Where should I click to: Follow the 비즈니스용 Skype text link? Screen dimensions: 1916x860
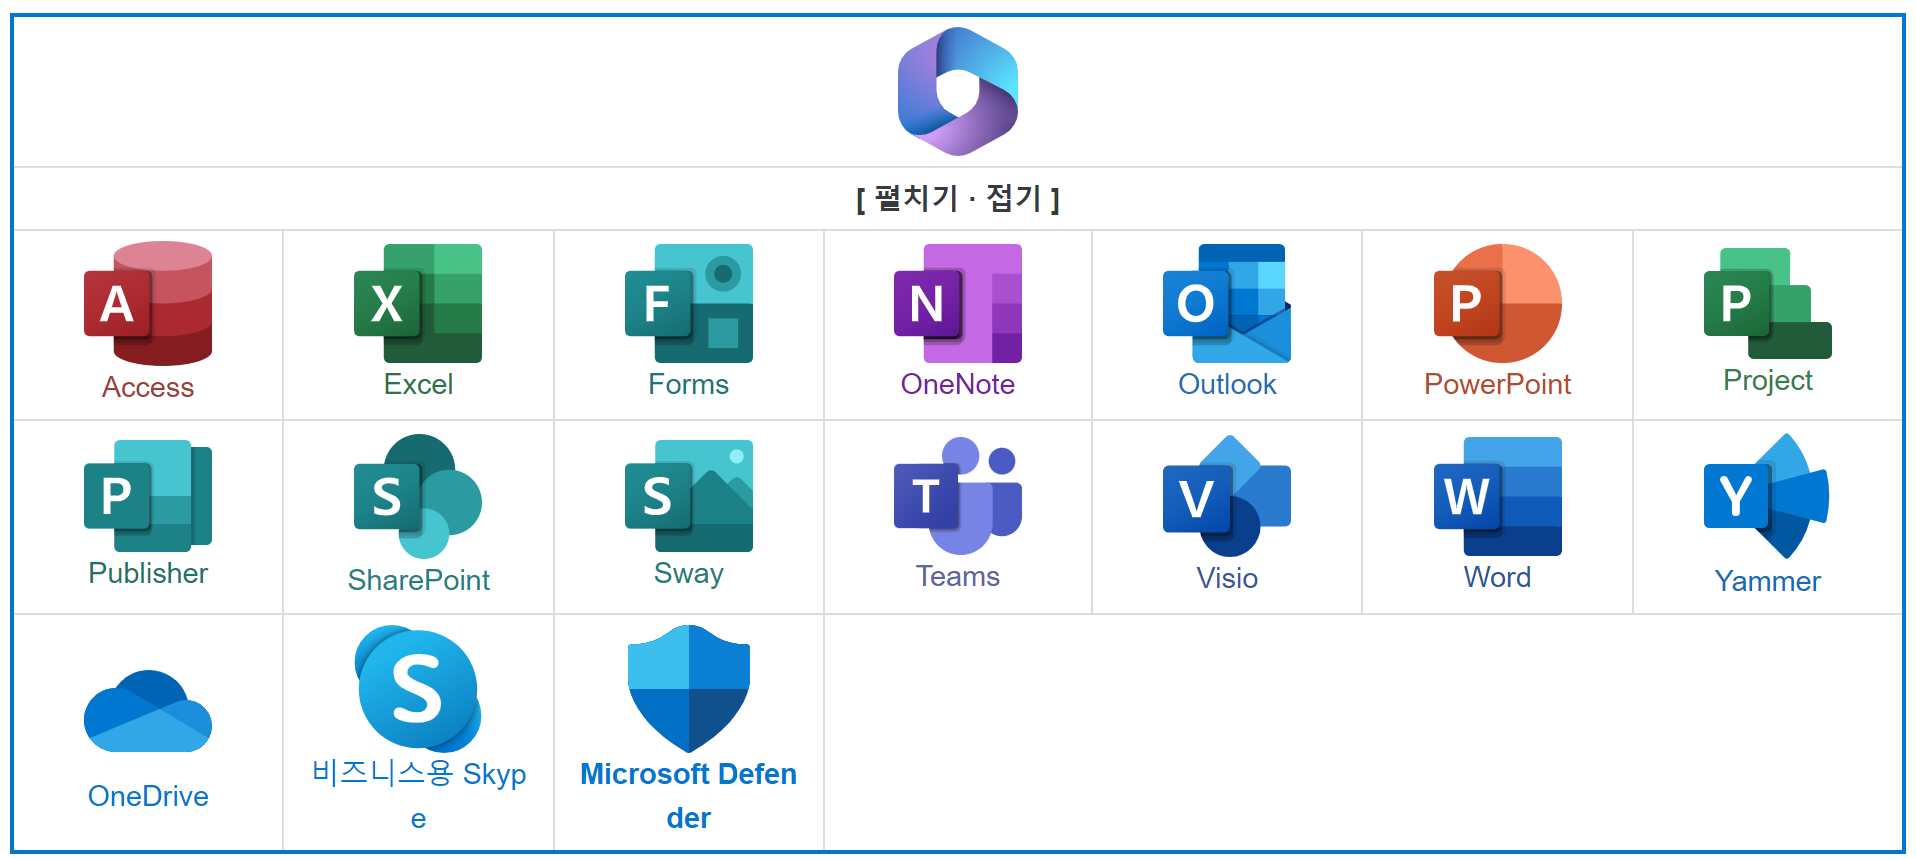[418, 795]
